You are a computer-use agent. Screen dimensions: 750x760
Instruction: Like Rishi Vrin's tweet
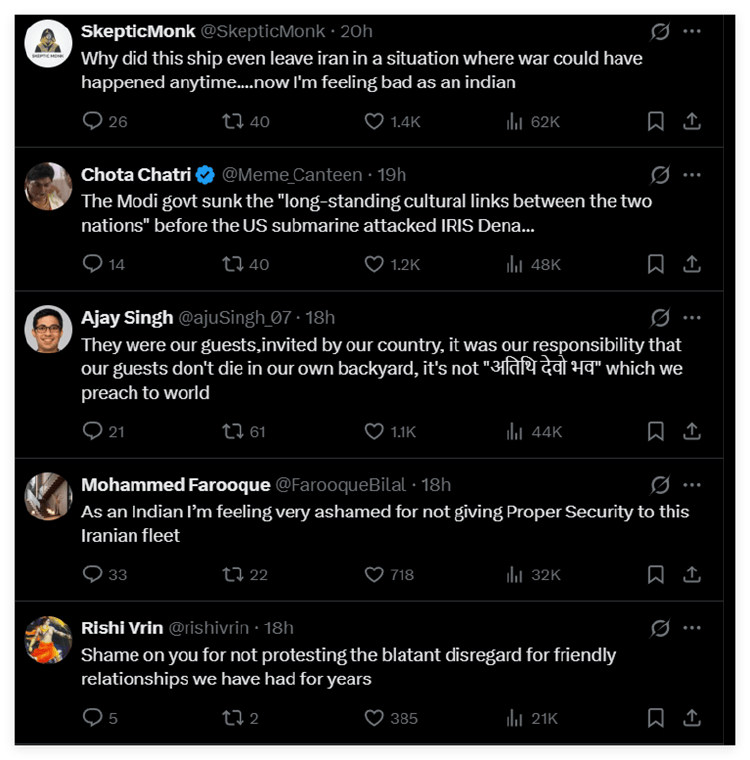(x=374, y=718)
